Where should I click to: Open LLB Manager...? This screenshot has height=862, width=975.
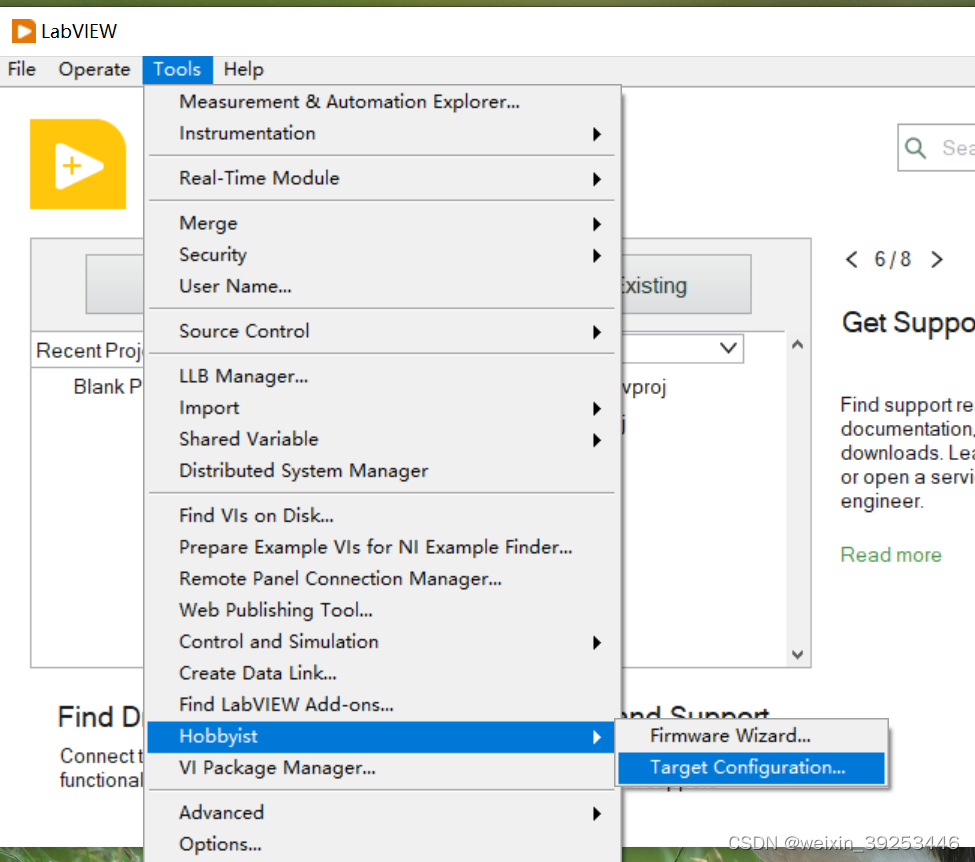click(x=381, y=376)
